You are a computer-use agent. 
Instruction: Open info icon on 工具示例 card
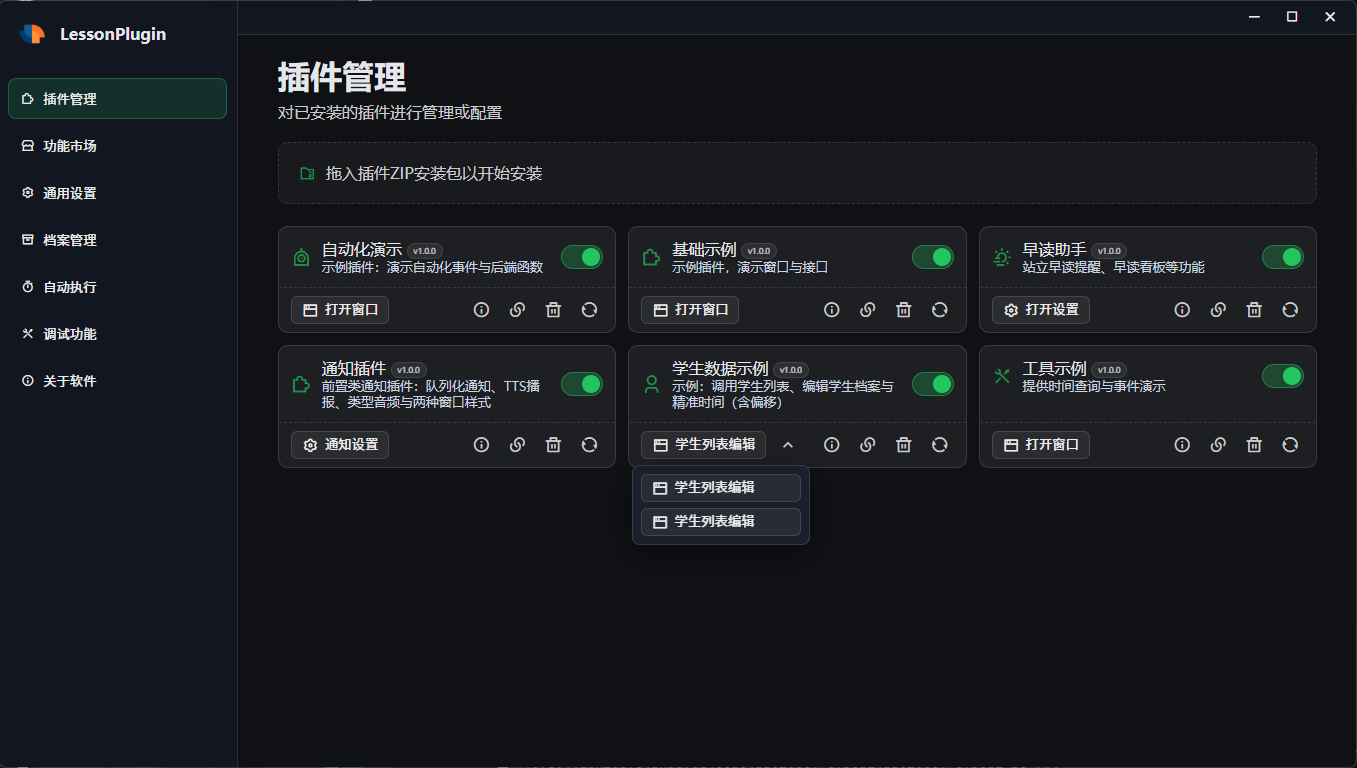1182,445
